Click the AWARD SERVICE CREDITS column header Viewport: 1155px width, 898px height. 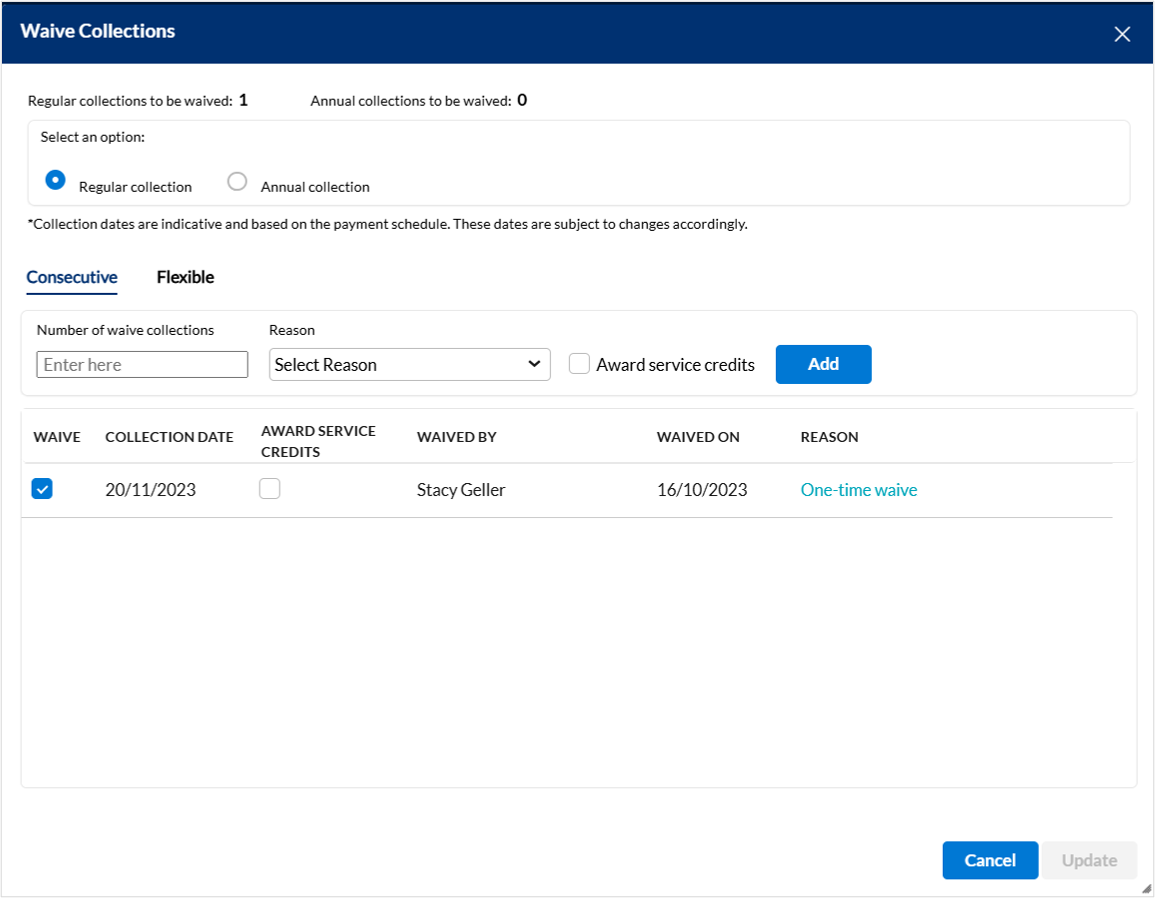[318, 441]
